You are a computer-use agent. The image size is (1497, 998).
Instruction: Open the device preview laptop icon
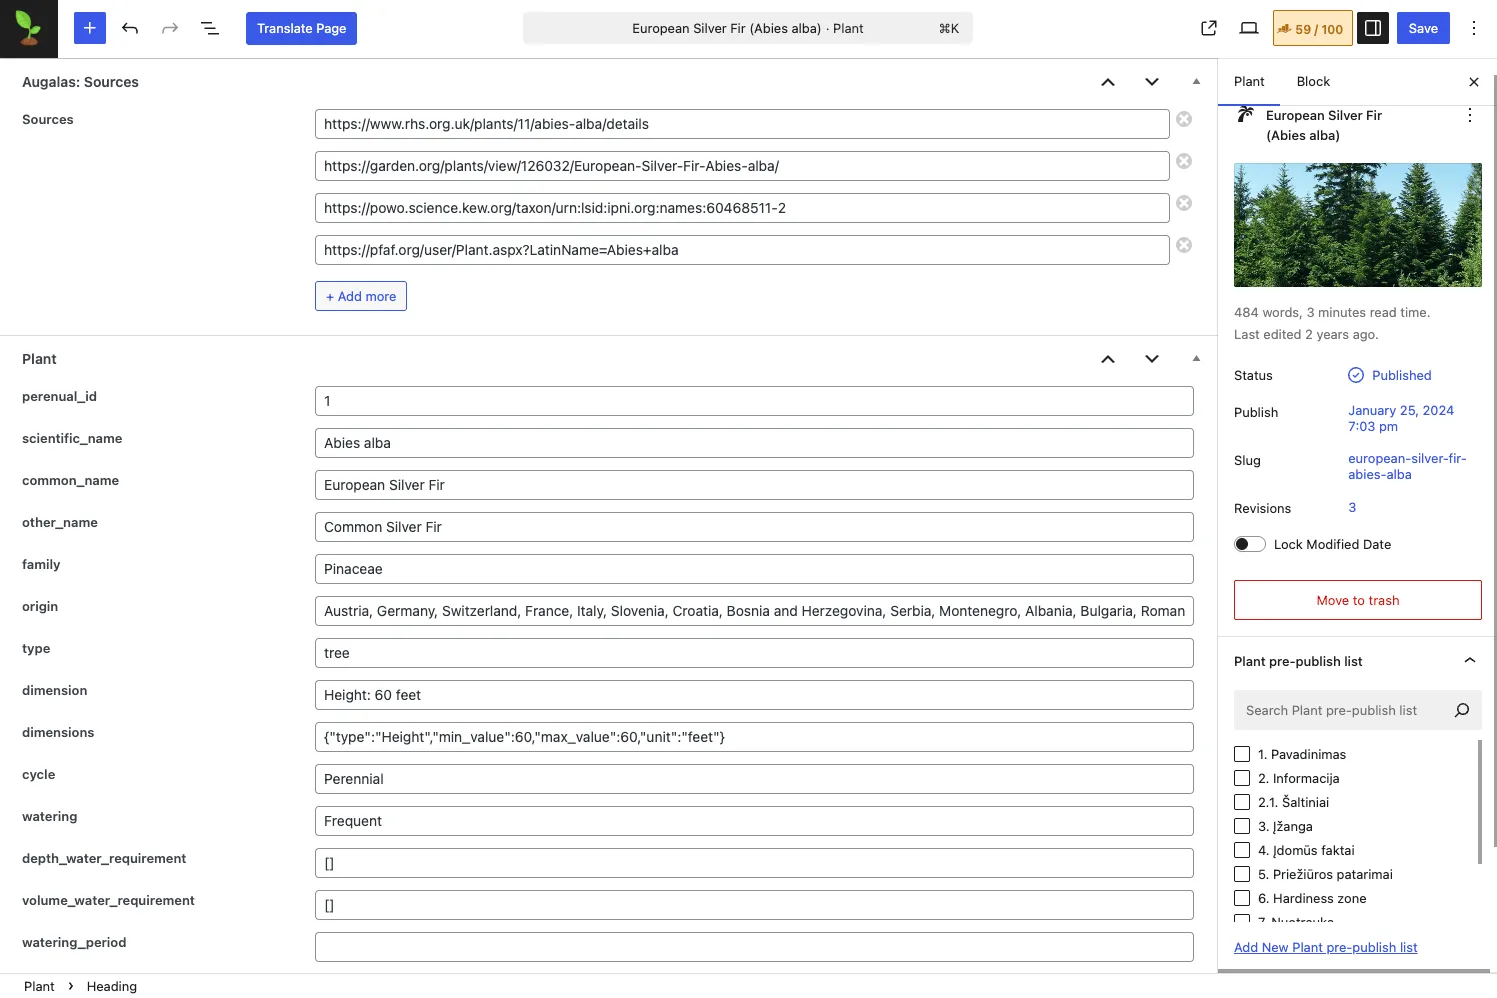1248,28
